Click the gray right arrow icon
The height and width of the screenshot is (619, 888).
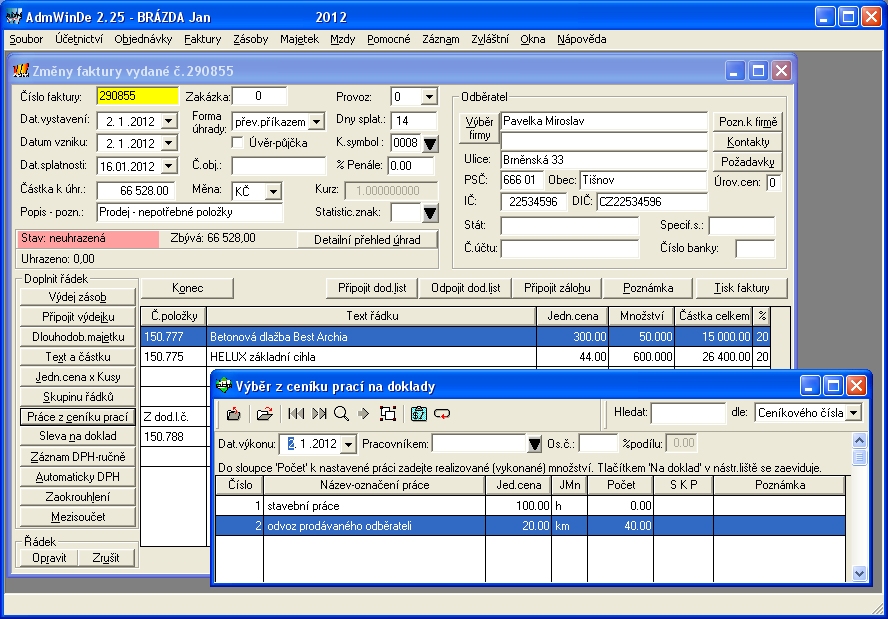(x=364, y=414)
